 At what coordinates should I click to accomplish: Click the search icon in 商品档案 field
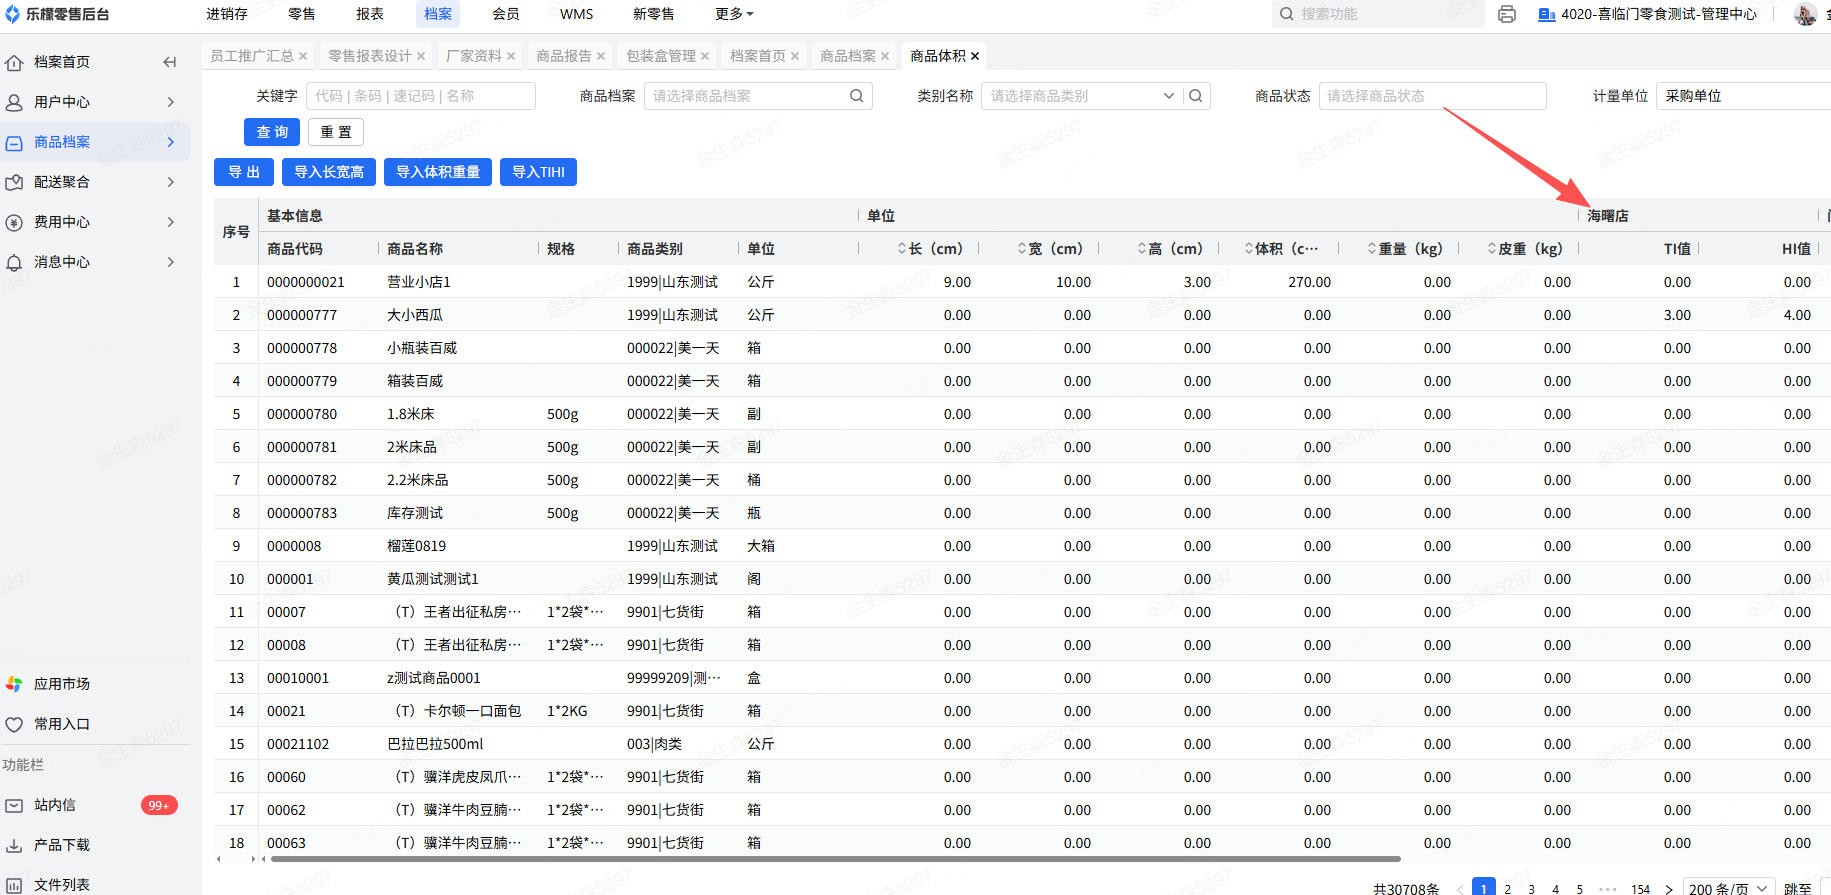[x=856, y=96]
